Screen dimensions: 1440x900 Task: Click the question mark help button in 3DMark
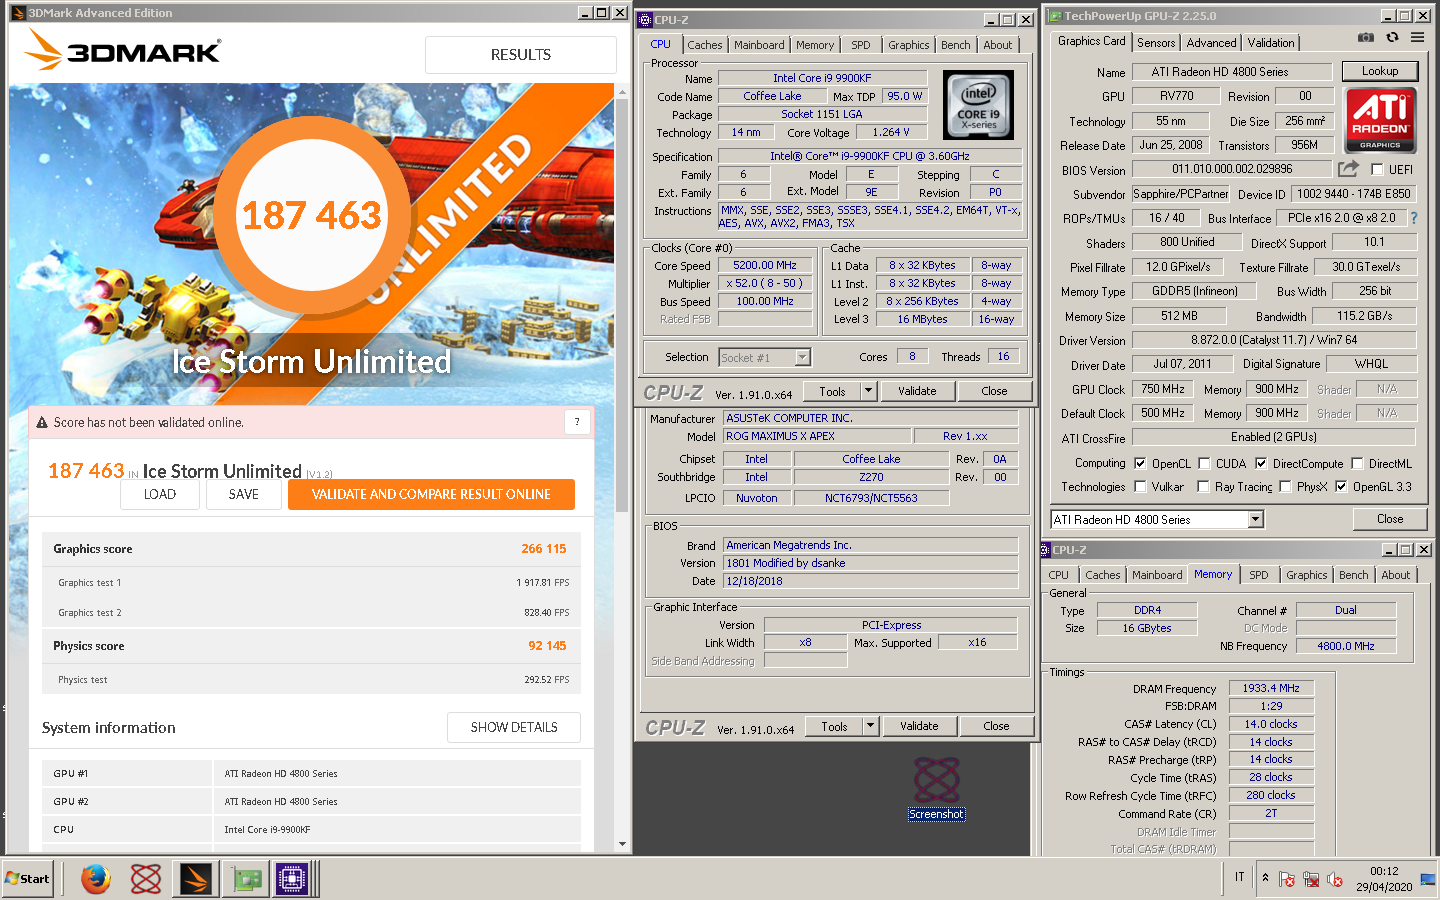(577, 422)
